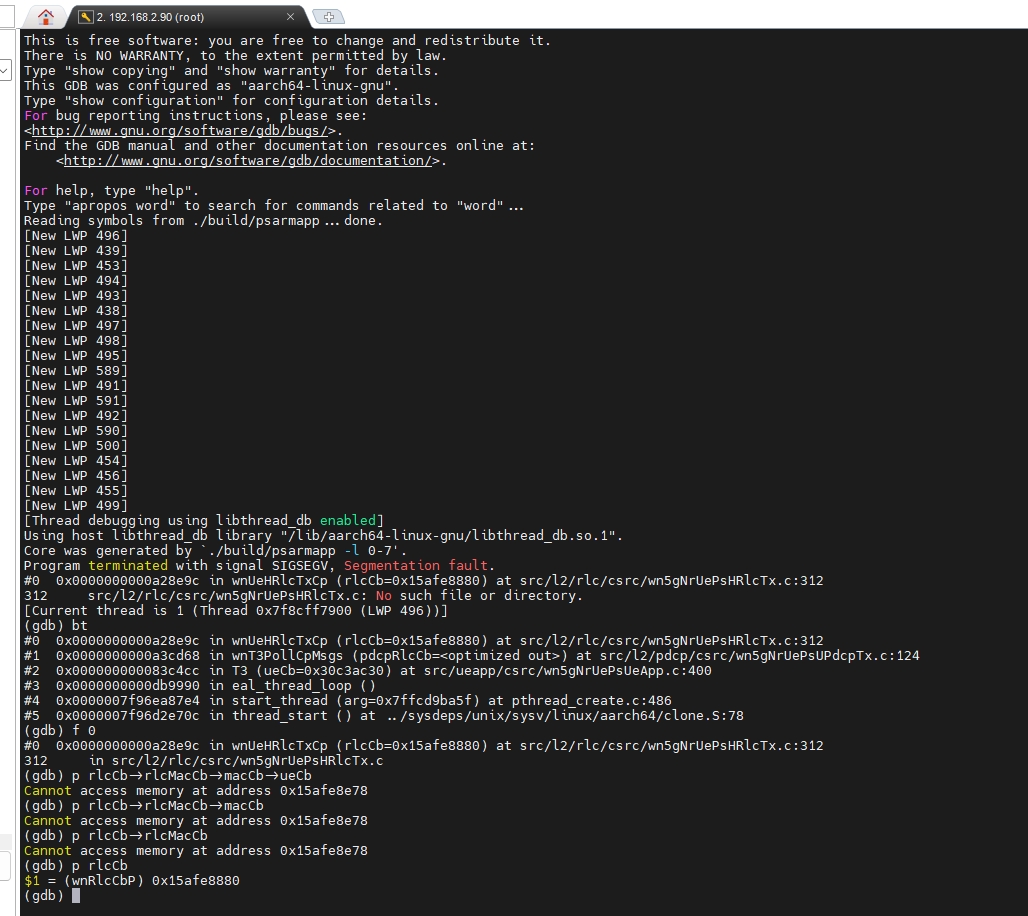1028x916 pixels.
Task: Open the GDB bugs reporting link
Action: 183,131
